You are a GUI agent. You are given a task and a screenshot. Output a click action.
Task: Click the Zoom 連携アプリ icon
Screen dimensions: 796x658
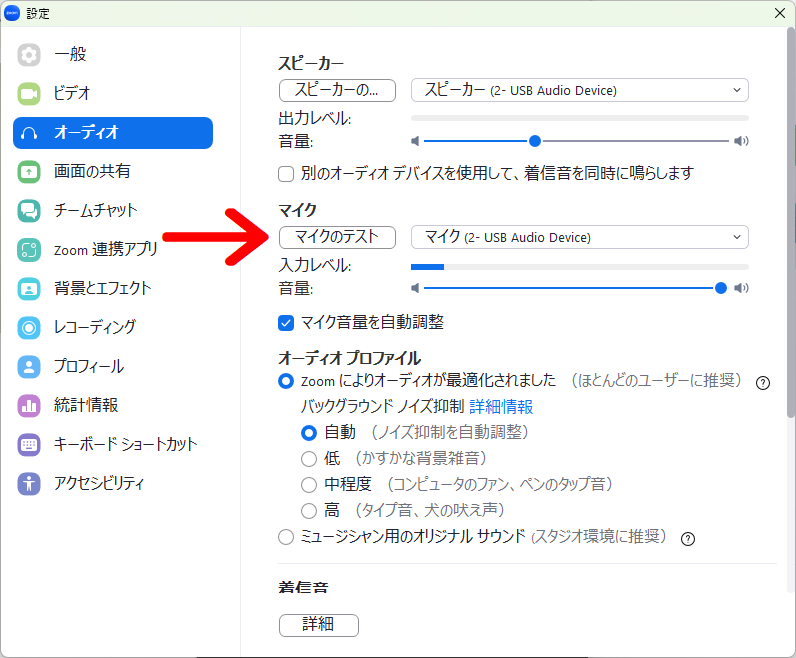tap(29, 250)
